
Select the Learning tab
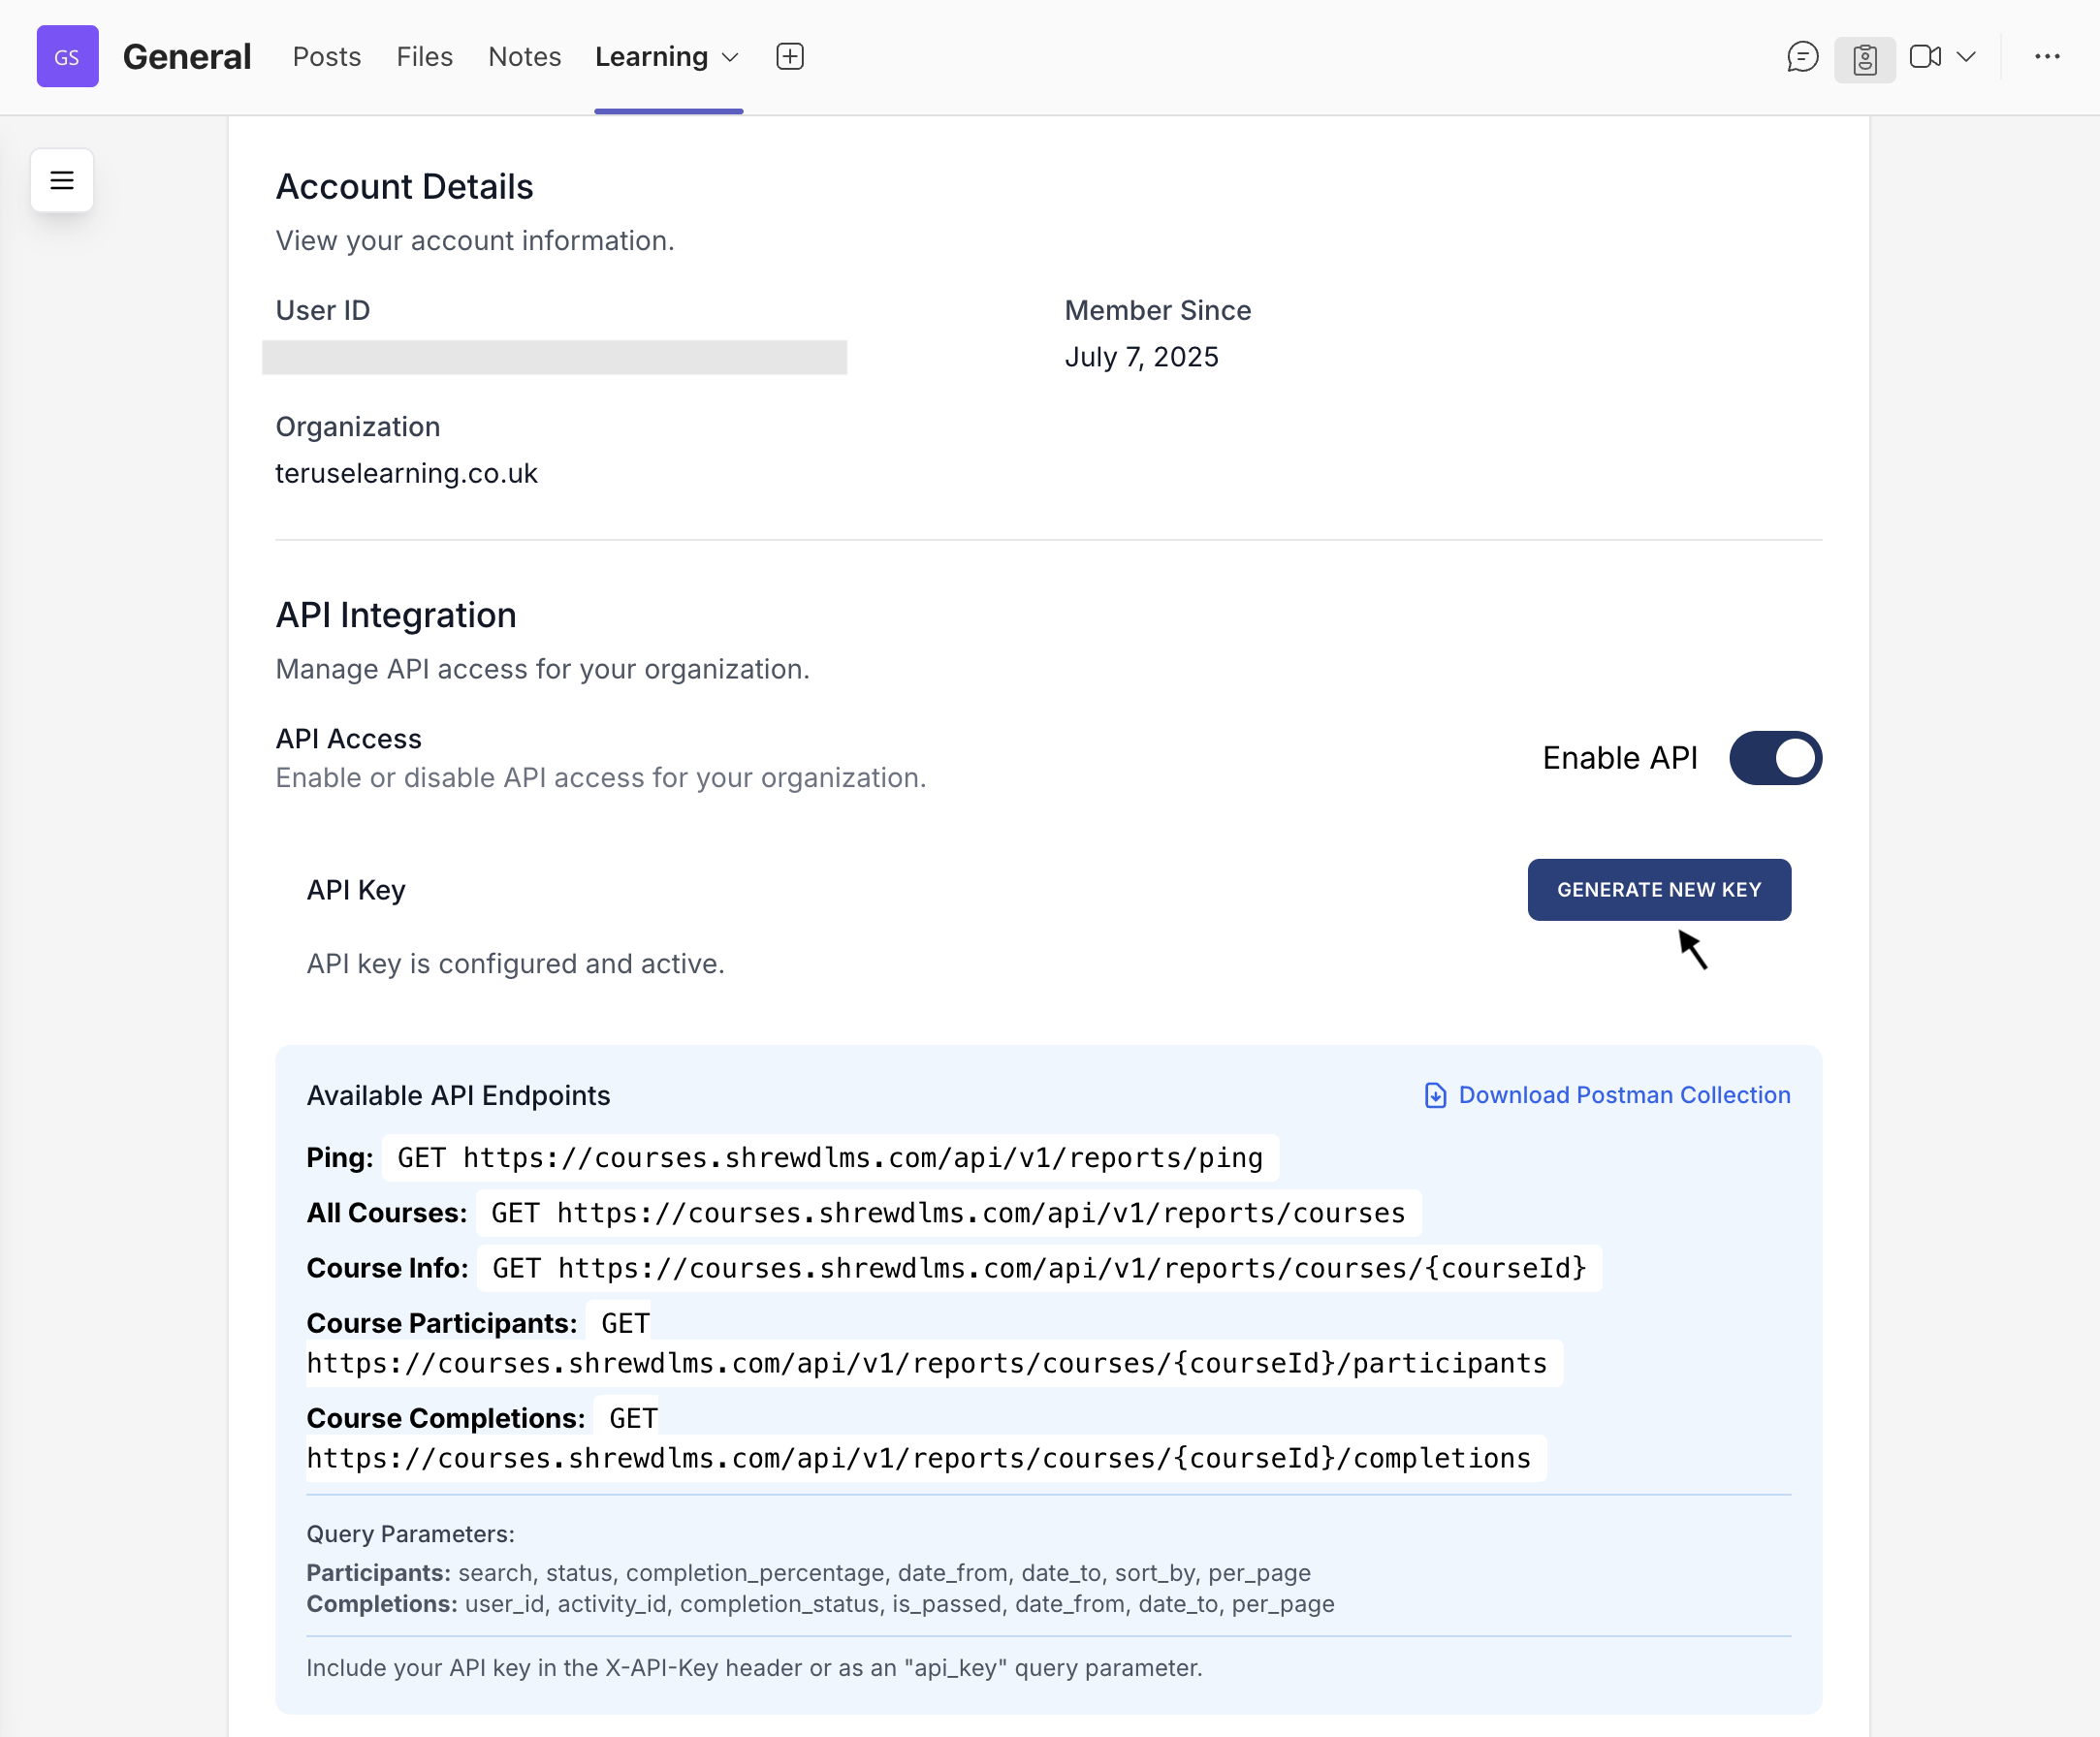click(x=651, y=57)
